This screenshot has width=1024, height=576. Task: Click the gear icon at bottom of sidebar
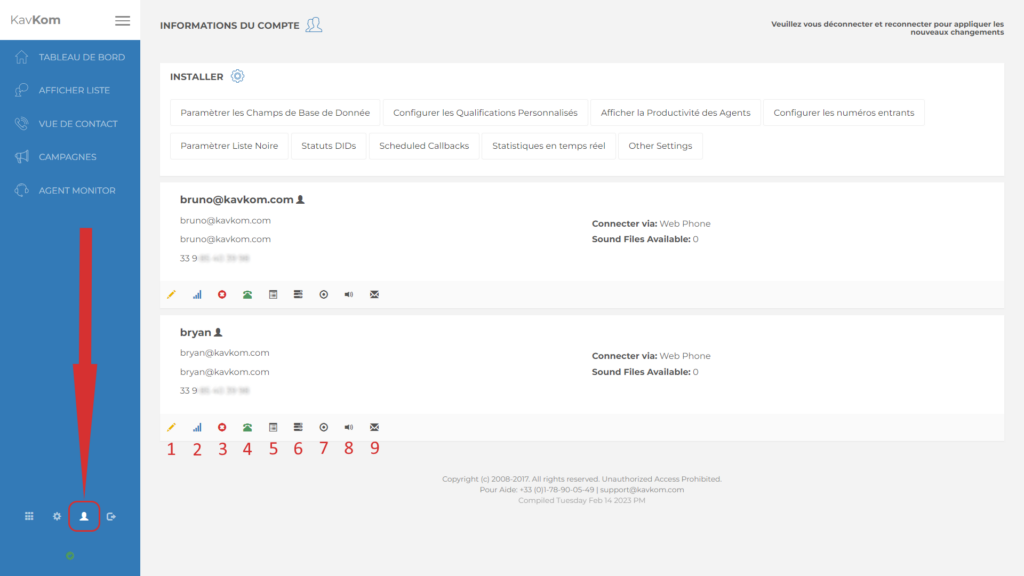(x=56, y=516)
